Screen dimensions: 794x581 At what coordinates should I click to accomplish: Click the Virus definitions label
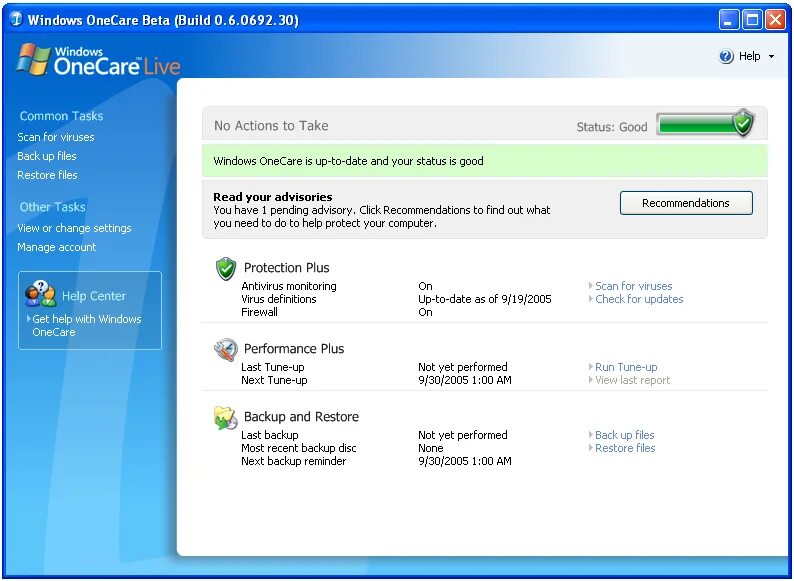pos(279,299)
